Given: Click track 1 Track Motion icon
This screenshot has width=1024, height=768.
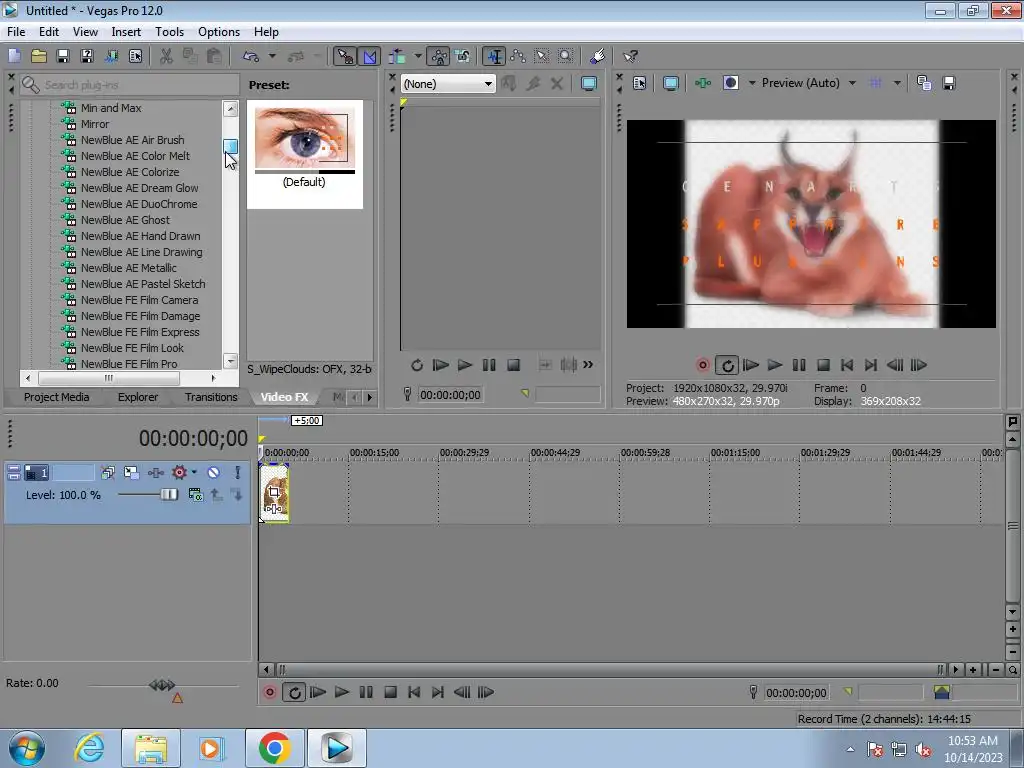Looking at the screenshot, I should (x=131, y=472).
